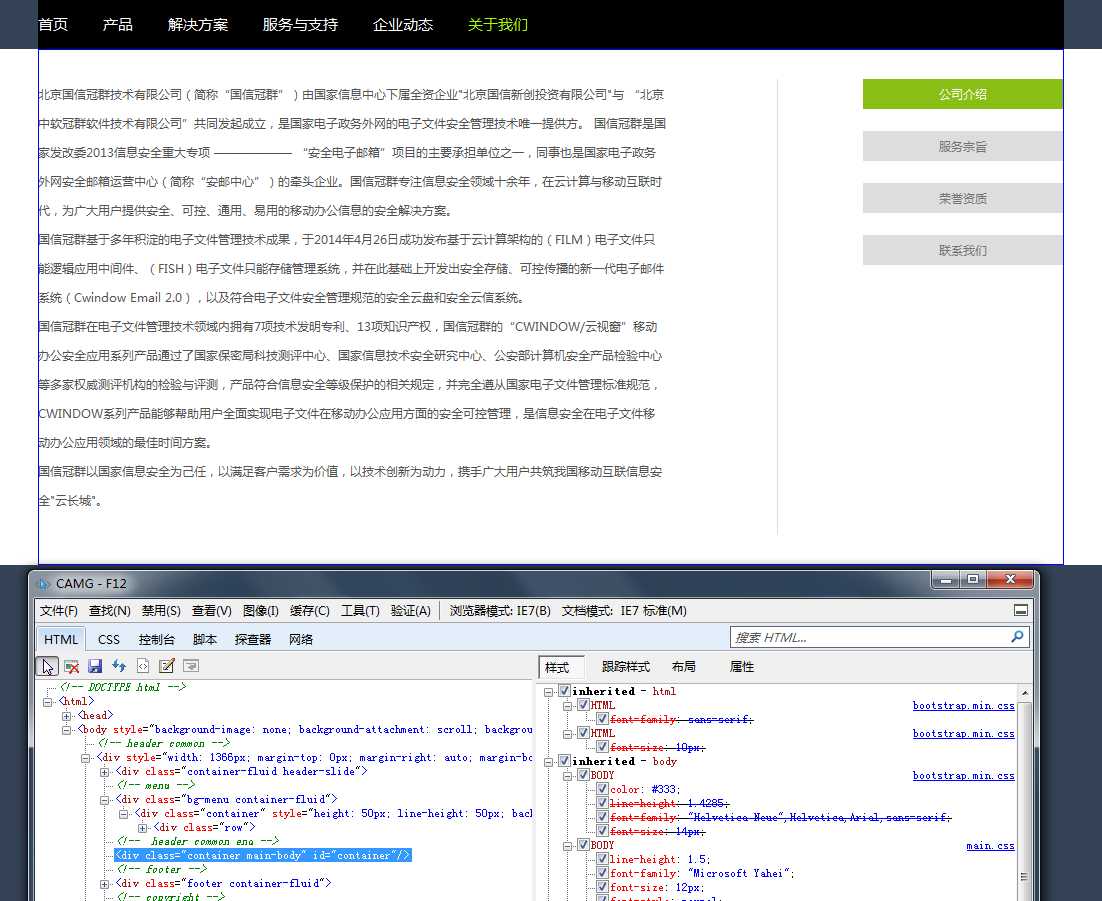Toggle the edit pencil icon in HTML toolbar
Image resolution: width=1102 pixels, height=901 pixels.
click(x=167, y=666)
